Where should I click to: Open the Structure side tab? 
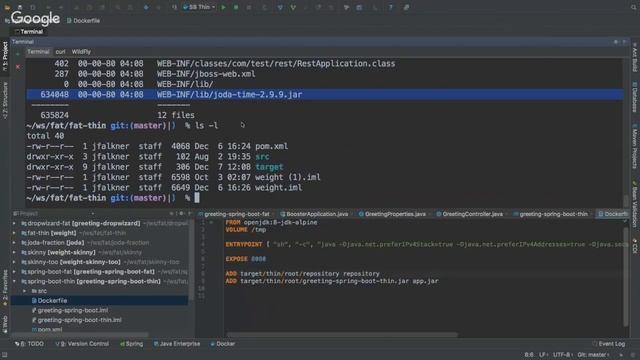pyautogui.click(x=5, y=100)
